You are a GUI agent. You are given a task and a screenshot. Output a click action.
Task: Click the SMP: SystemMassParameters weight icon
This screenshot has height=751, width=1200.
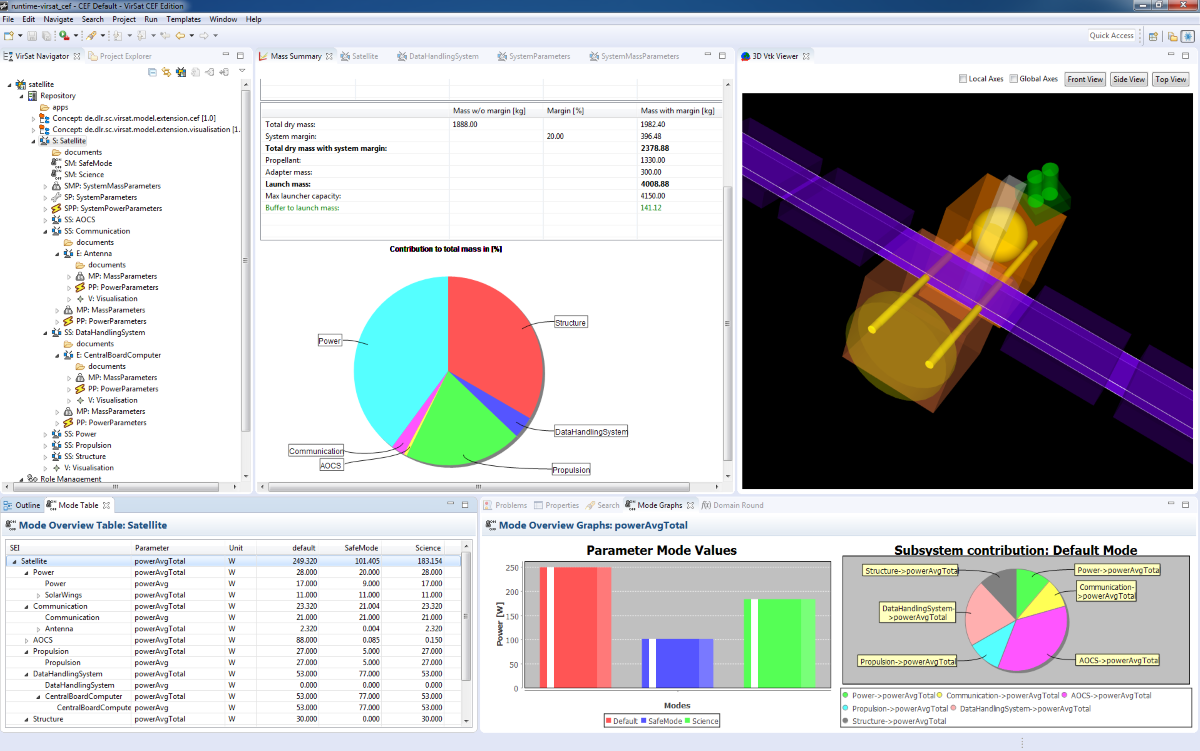coord(55,186)
